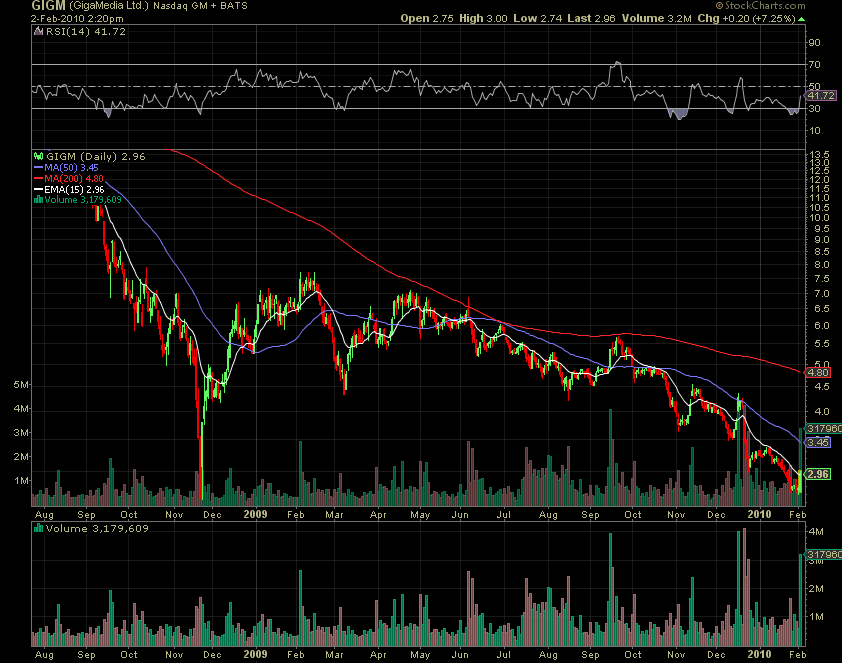Click the green volume tag on the lower Volume panel

coord(824,555)
